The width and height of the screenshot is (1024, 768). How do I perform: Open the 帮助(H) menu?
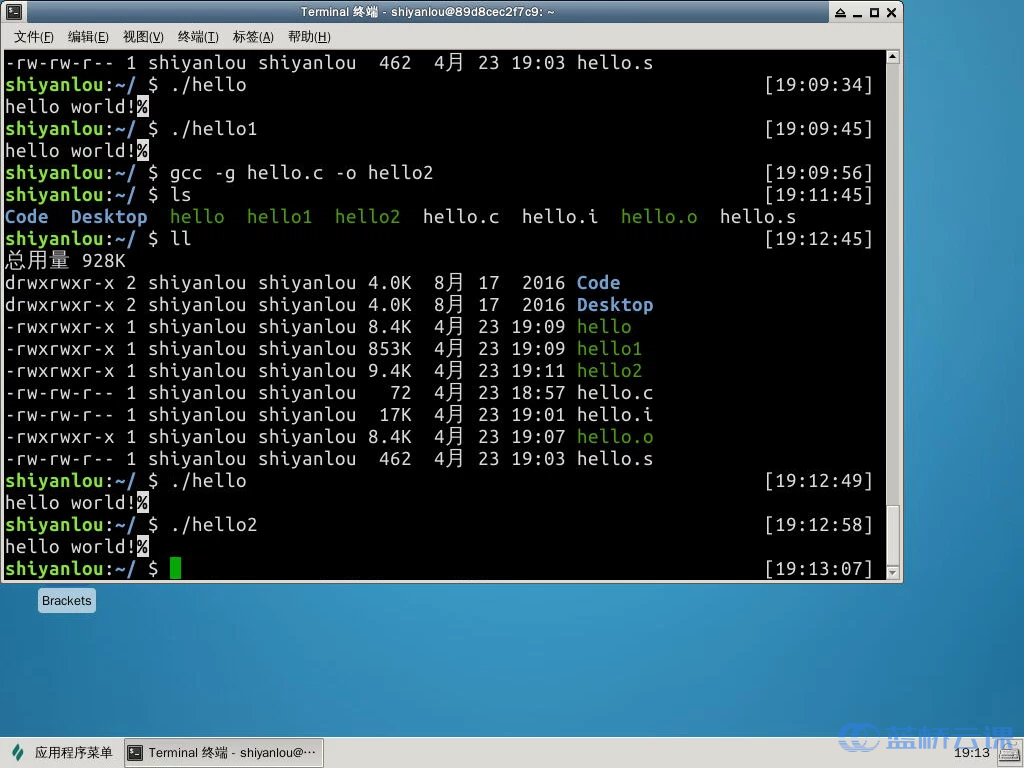coord(308,37)
